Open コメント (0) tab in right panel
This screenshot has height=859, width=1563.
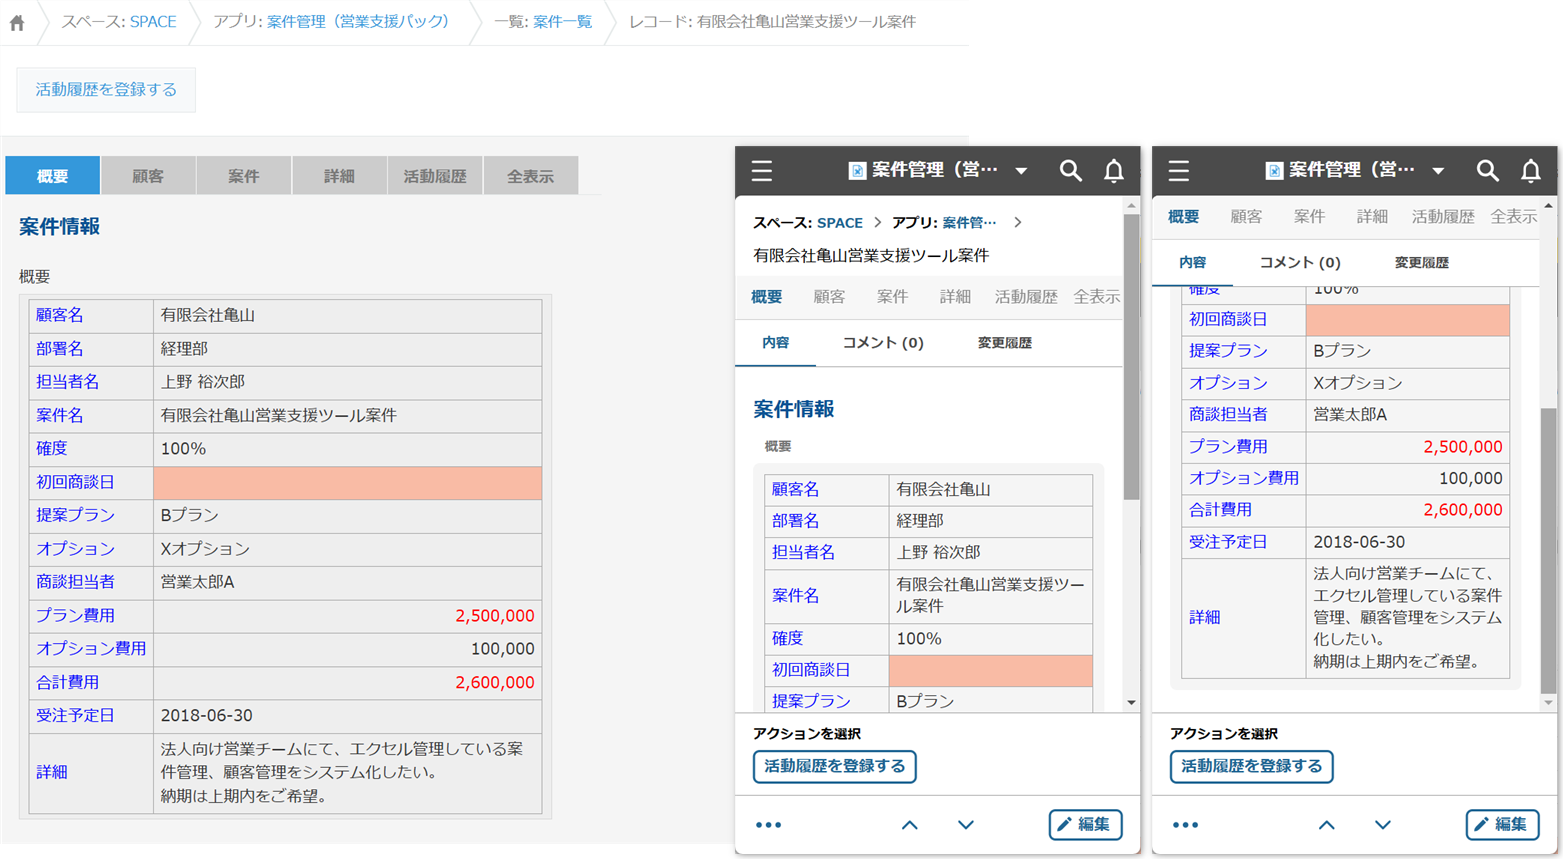1299,263
